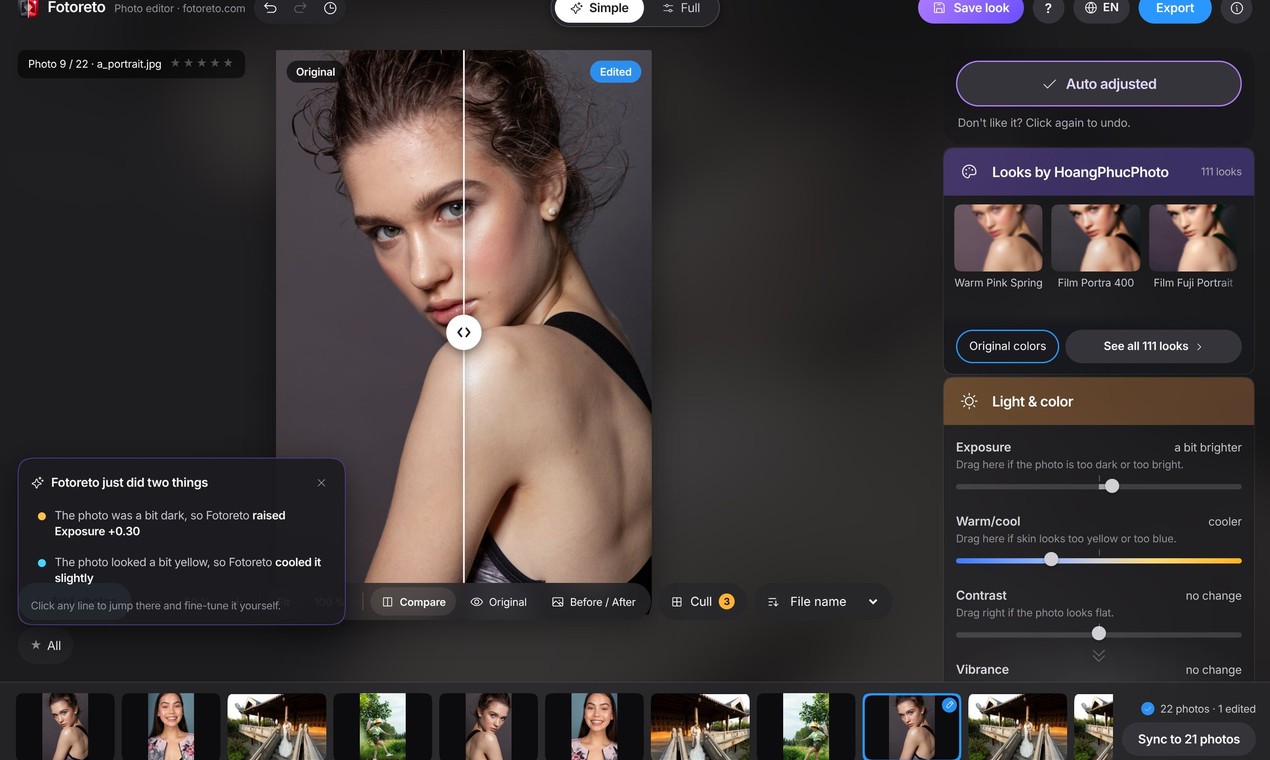Switch to Full mode tab

681,8
